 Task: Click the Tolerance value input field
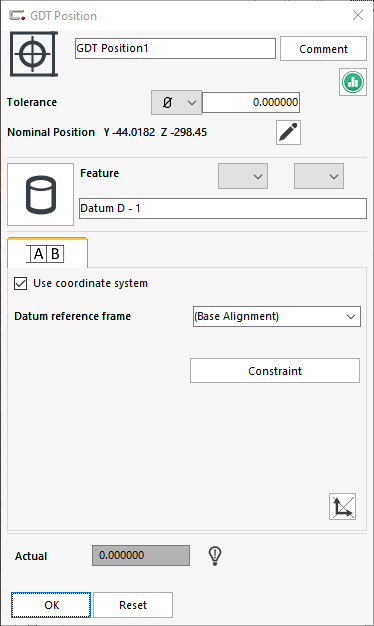pyautogui.click(x=251, y=103)
